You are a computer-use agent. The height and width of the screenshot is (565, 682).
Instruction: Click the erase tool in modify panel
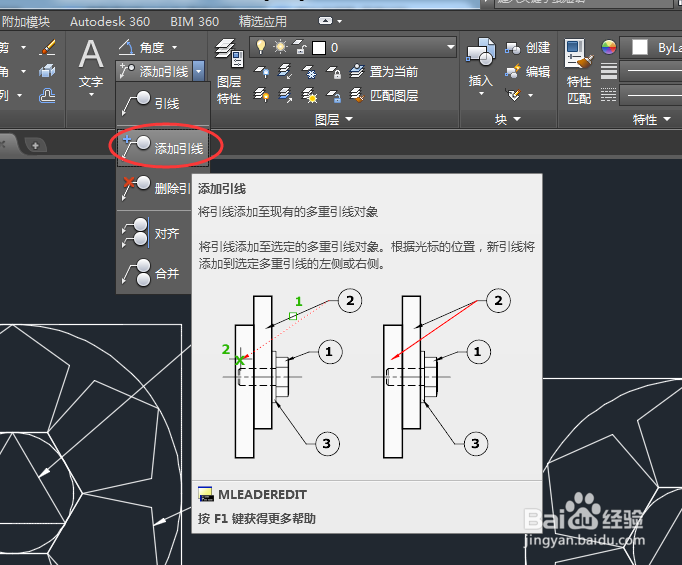[x=47, y=47]
